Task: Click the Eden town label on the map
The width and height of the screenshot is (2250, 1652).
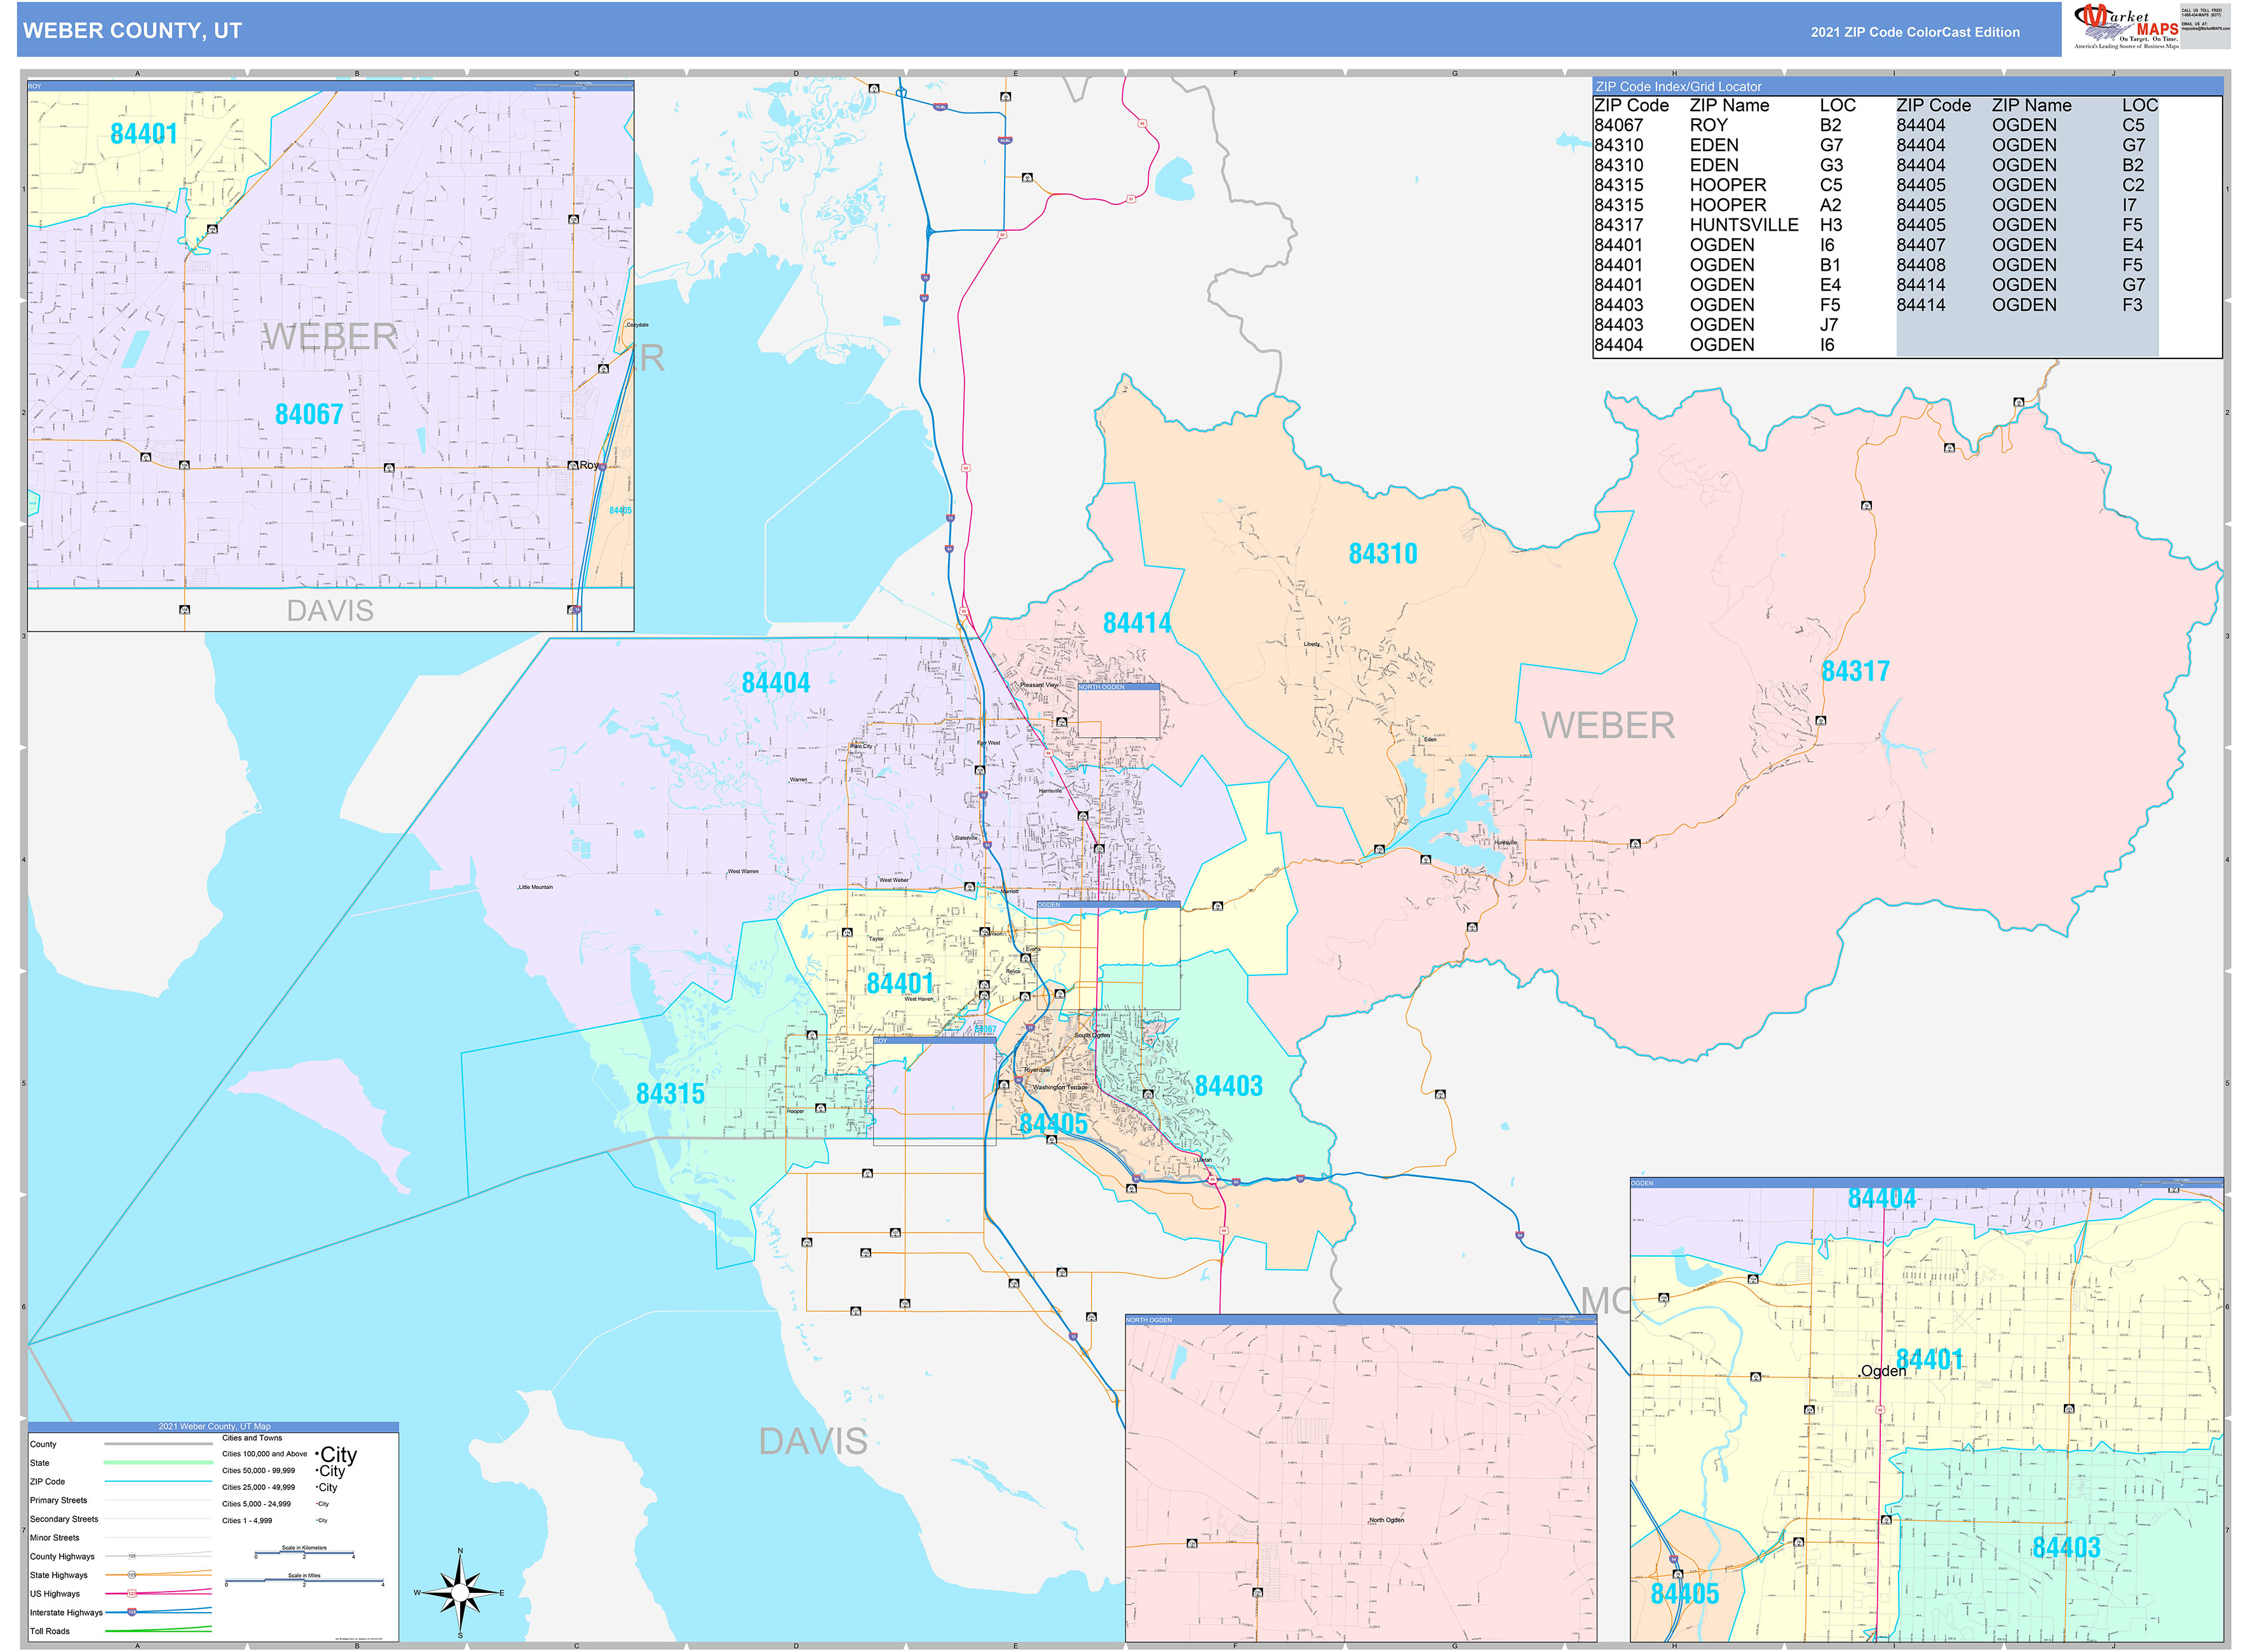Action: tap(1430, 740)
